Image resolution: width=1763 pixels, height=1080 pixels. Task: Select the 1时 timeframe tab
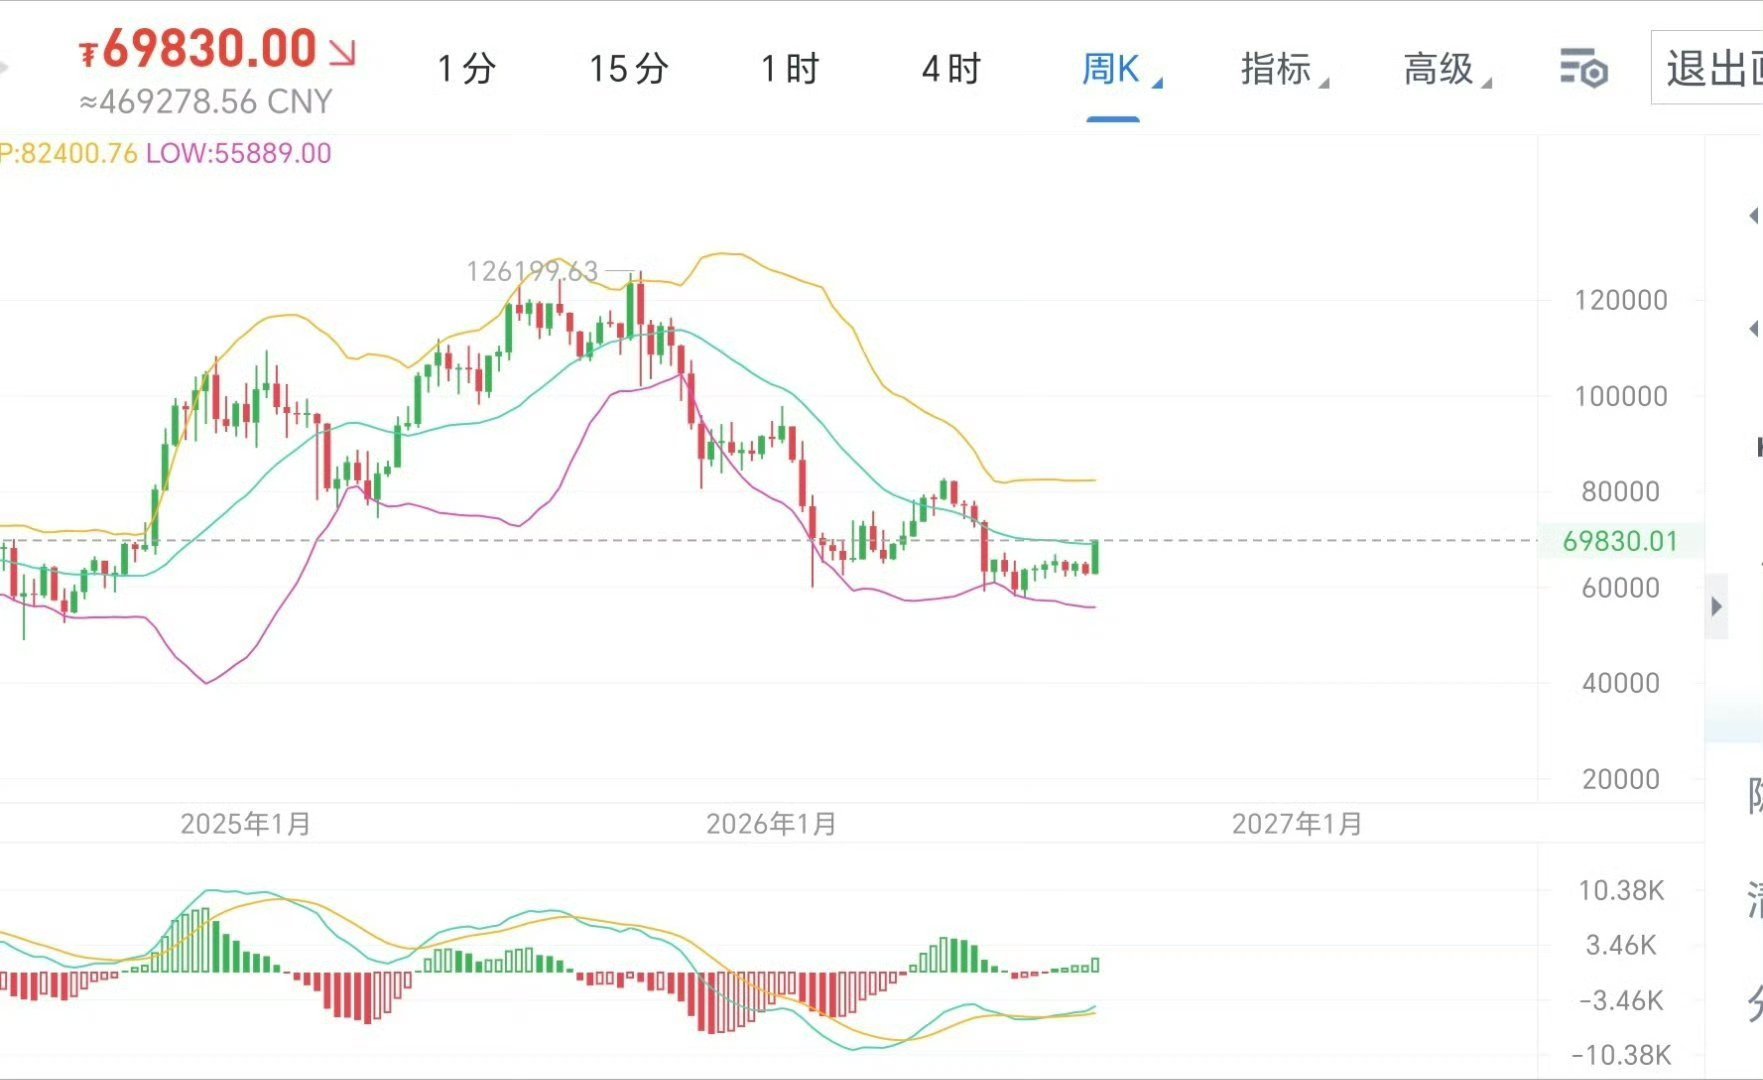[790, 69]
